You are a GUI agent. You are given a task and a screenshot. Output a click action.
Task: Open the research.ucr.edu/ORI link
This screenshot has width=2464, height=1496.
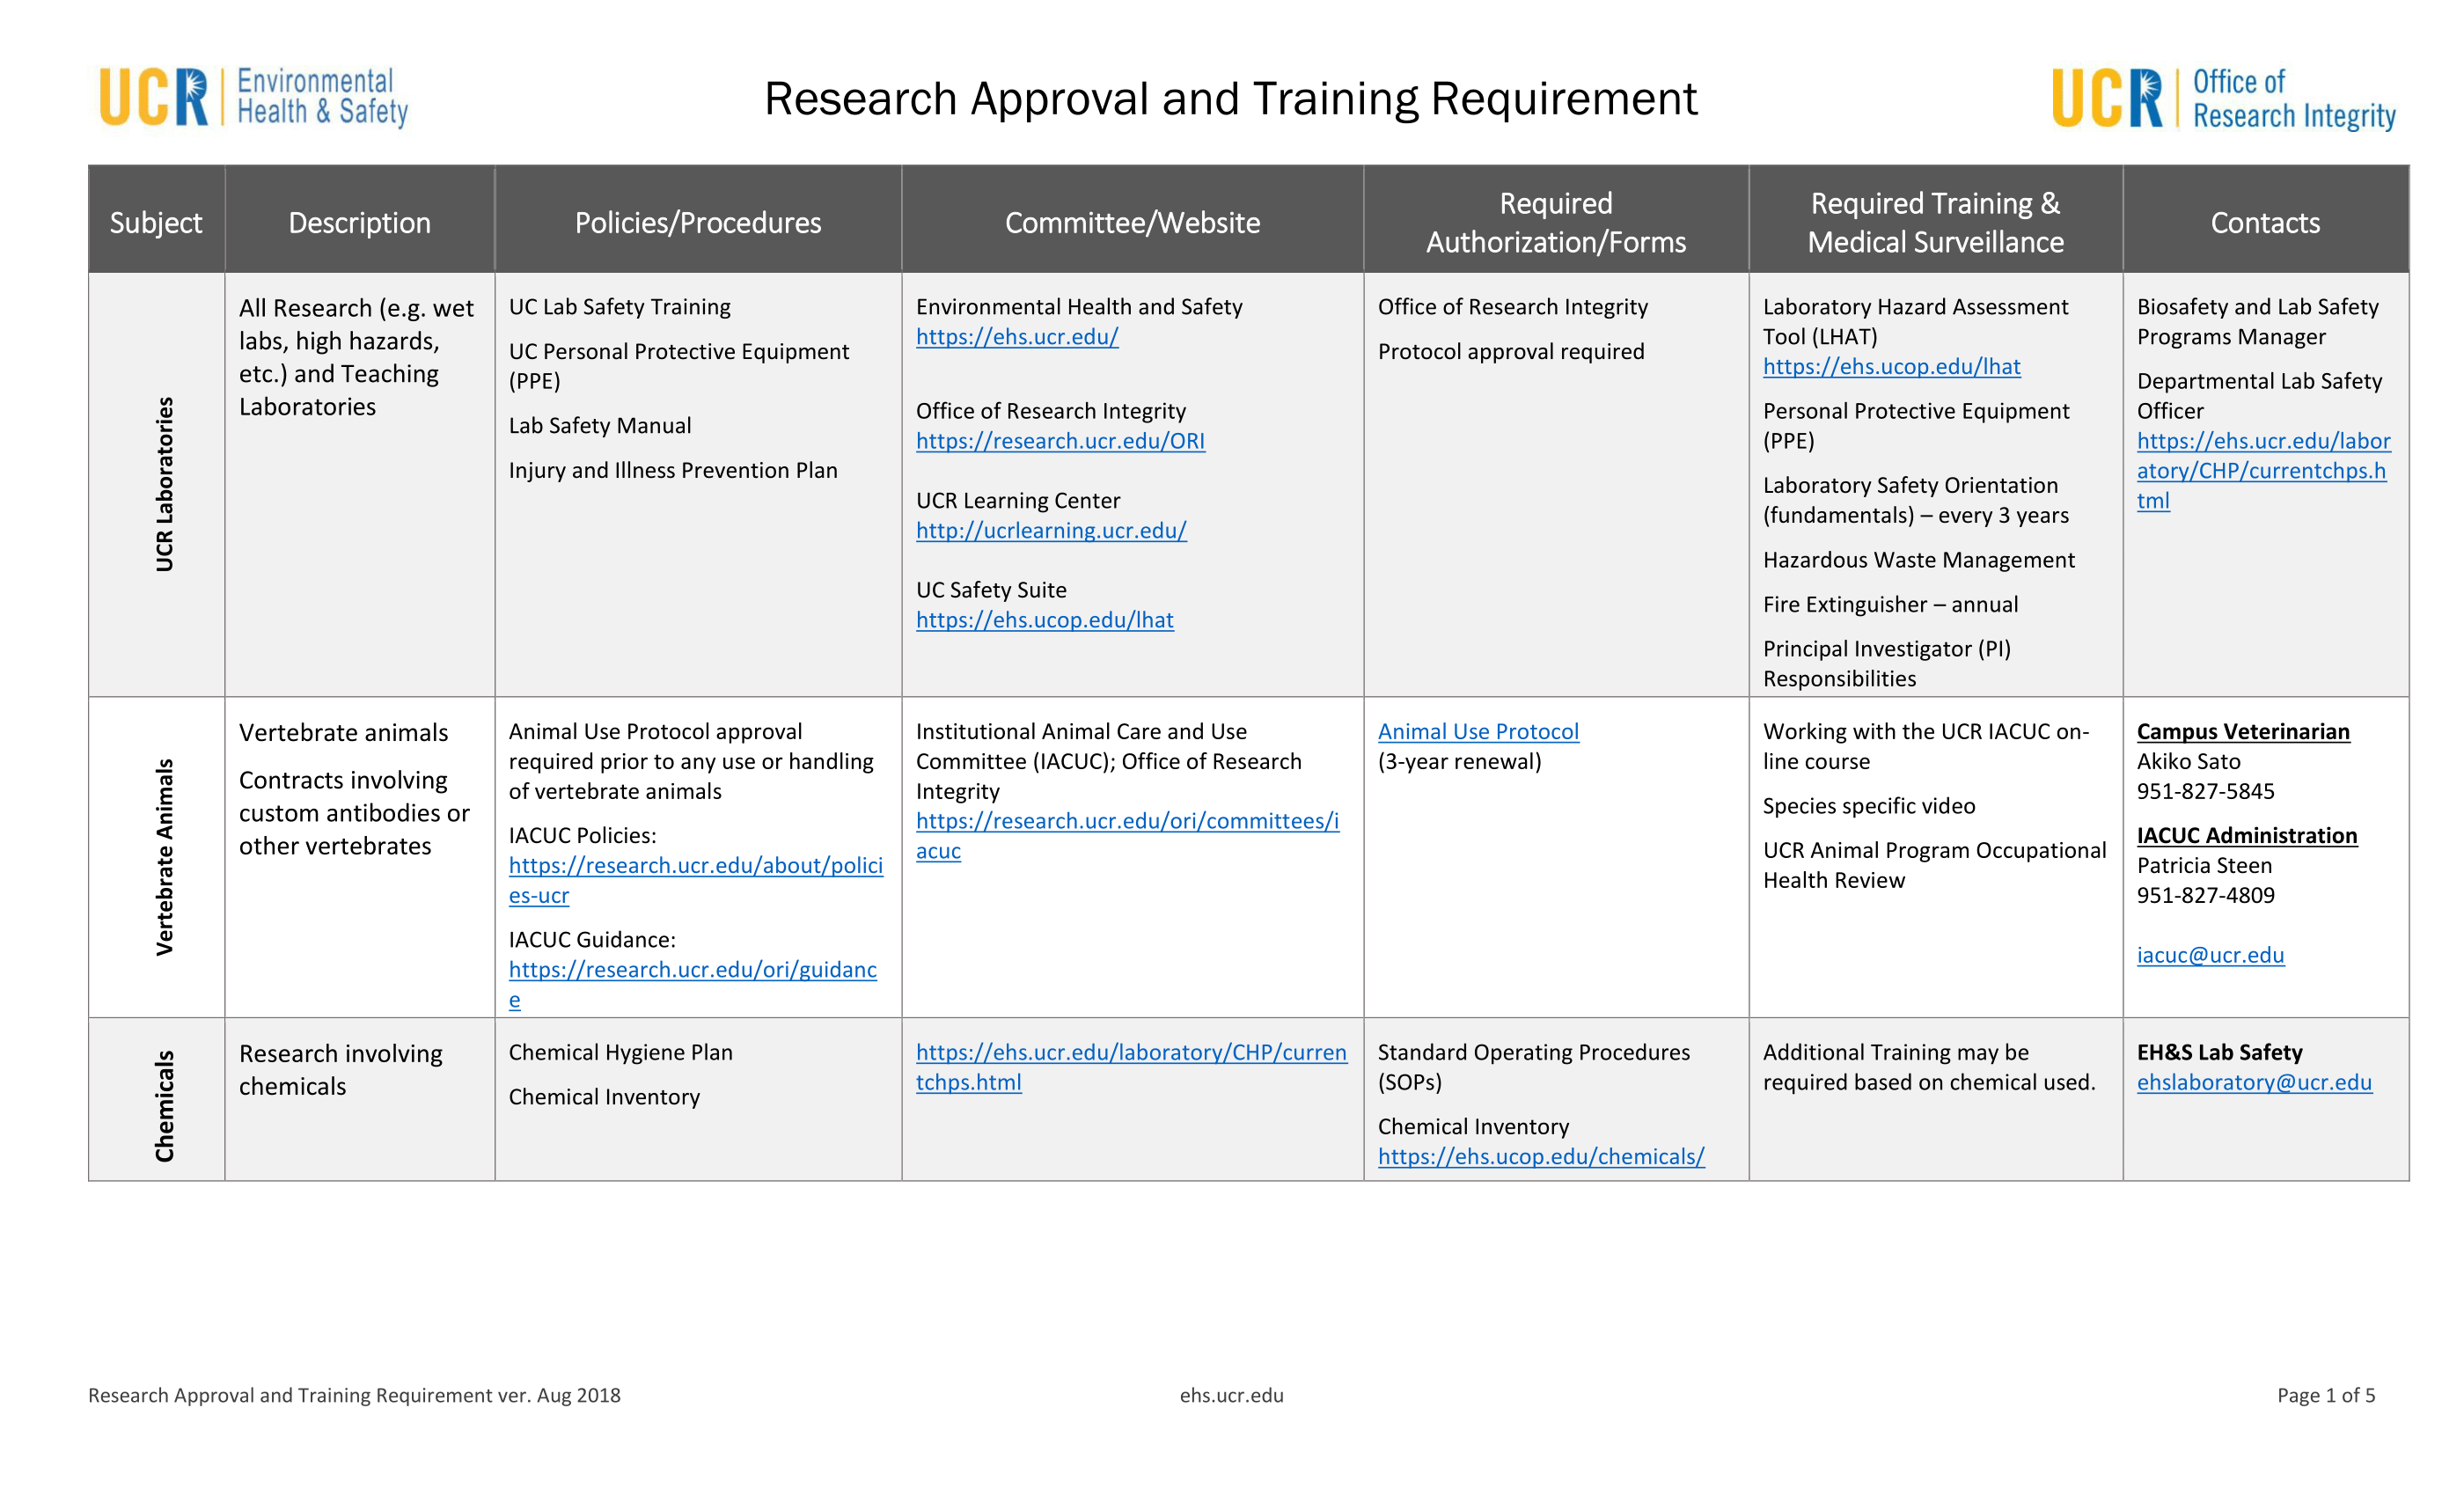point(1060,441)
